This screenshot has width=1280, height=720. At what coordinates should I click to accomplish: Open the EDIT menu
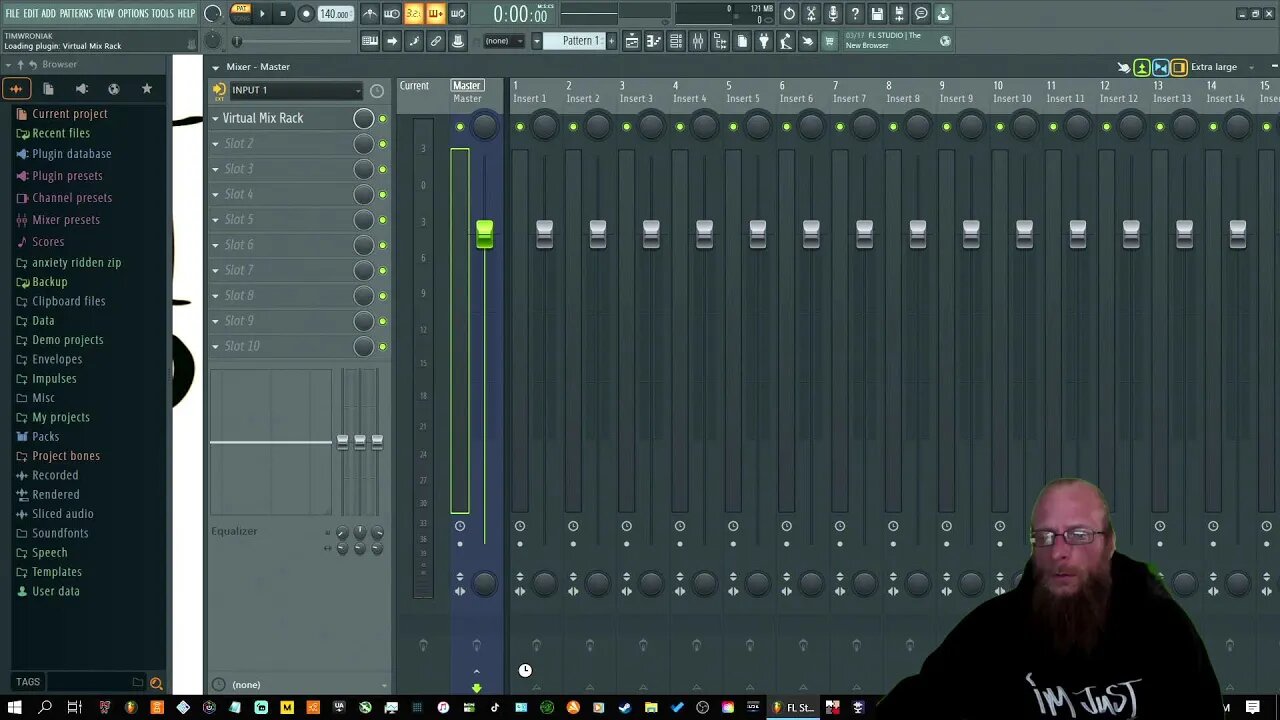[x=31, y=13]
